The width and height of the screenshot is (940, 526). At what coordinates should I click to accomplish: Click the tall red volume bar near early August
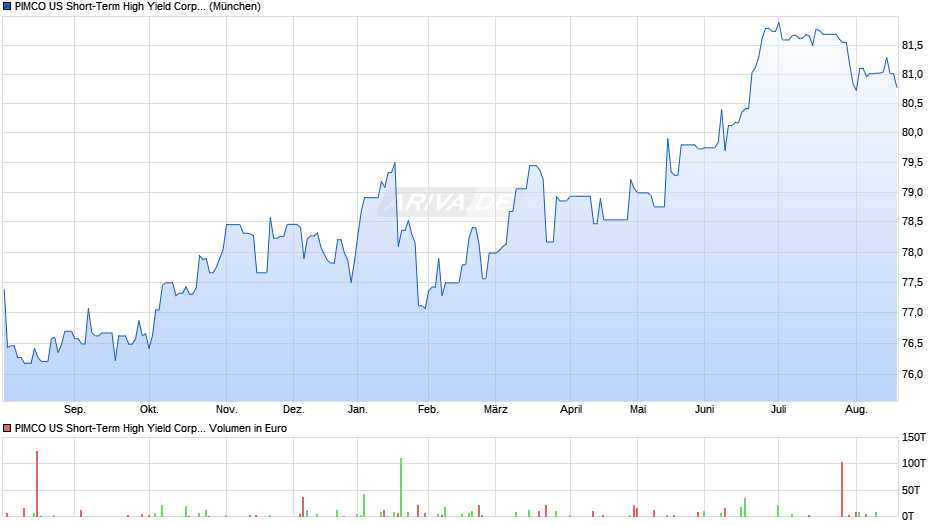click(x=842, y=489)
